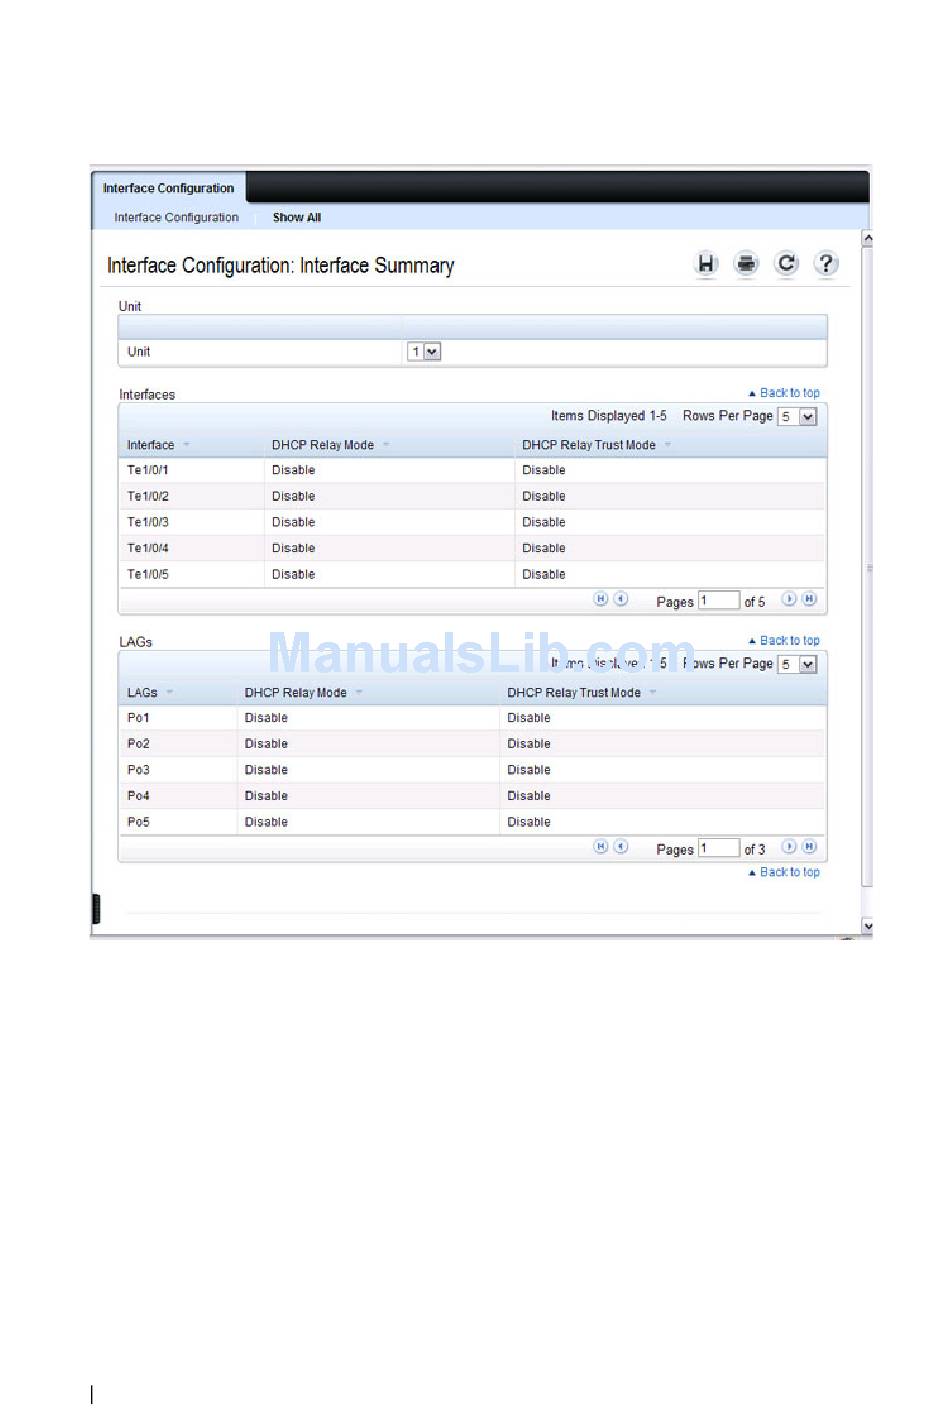This screenshot has width=950, height=1414.
Task: Go to next page in LAGs table
Action: point(789,847)
